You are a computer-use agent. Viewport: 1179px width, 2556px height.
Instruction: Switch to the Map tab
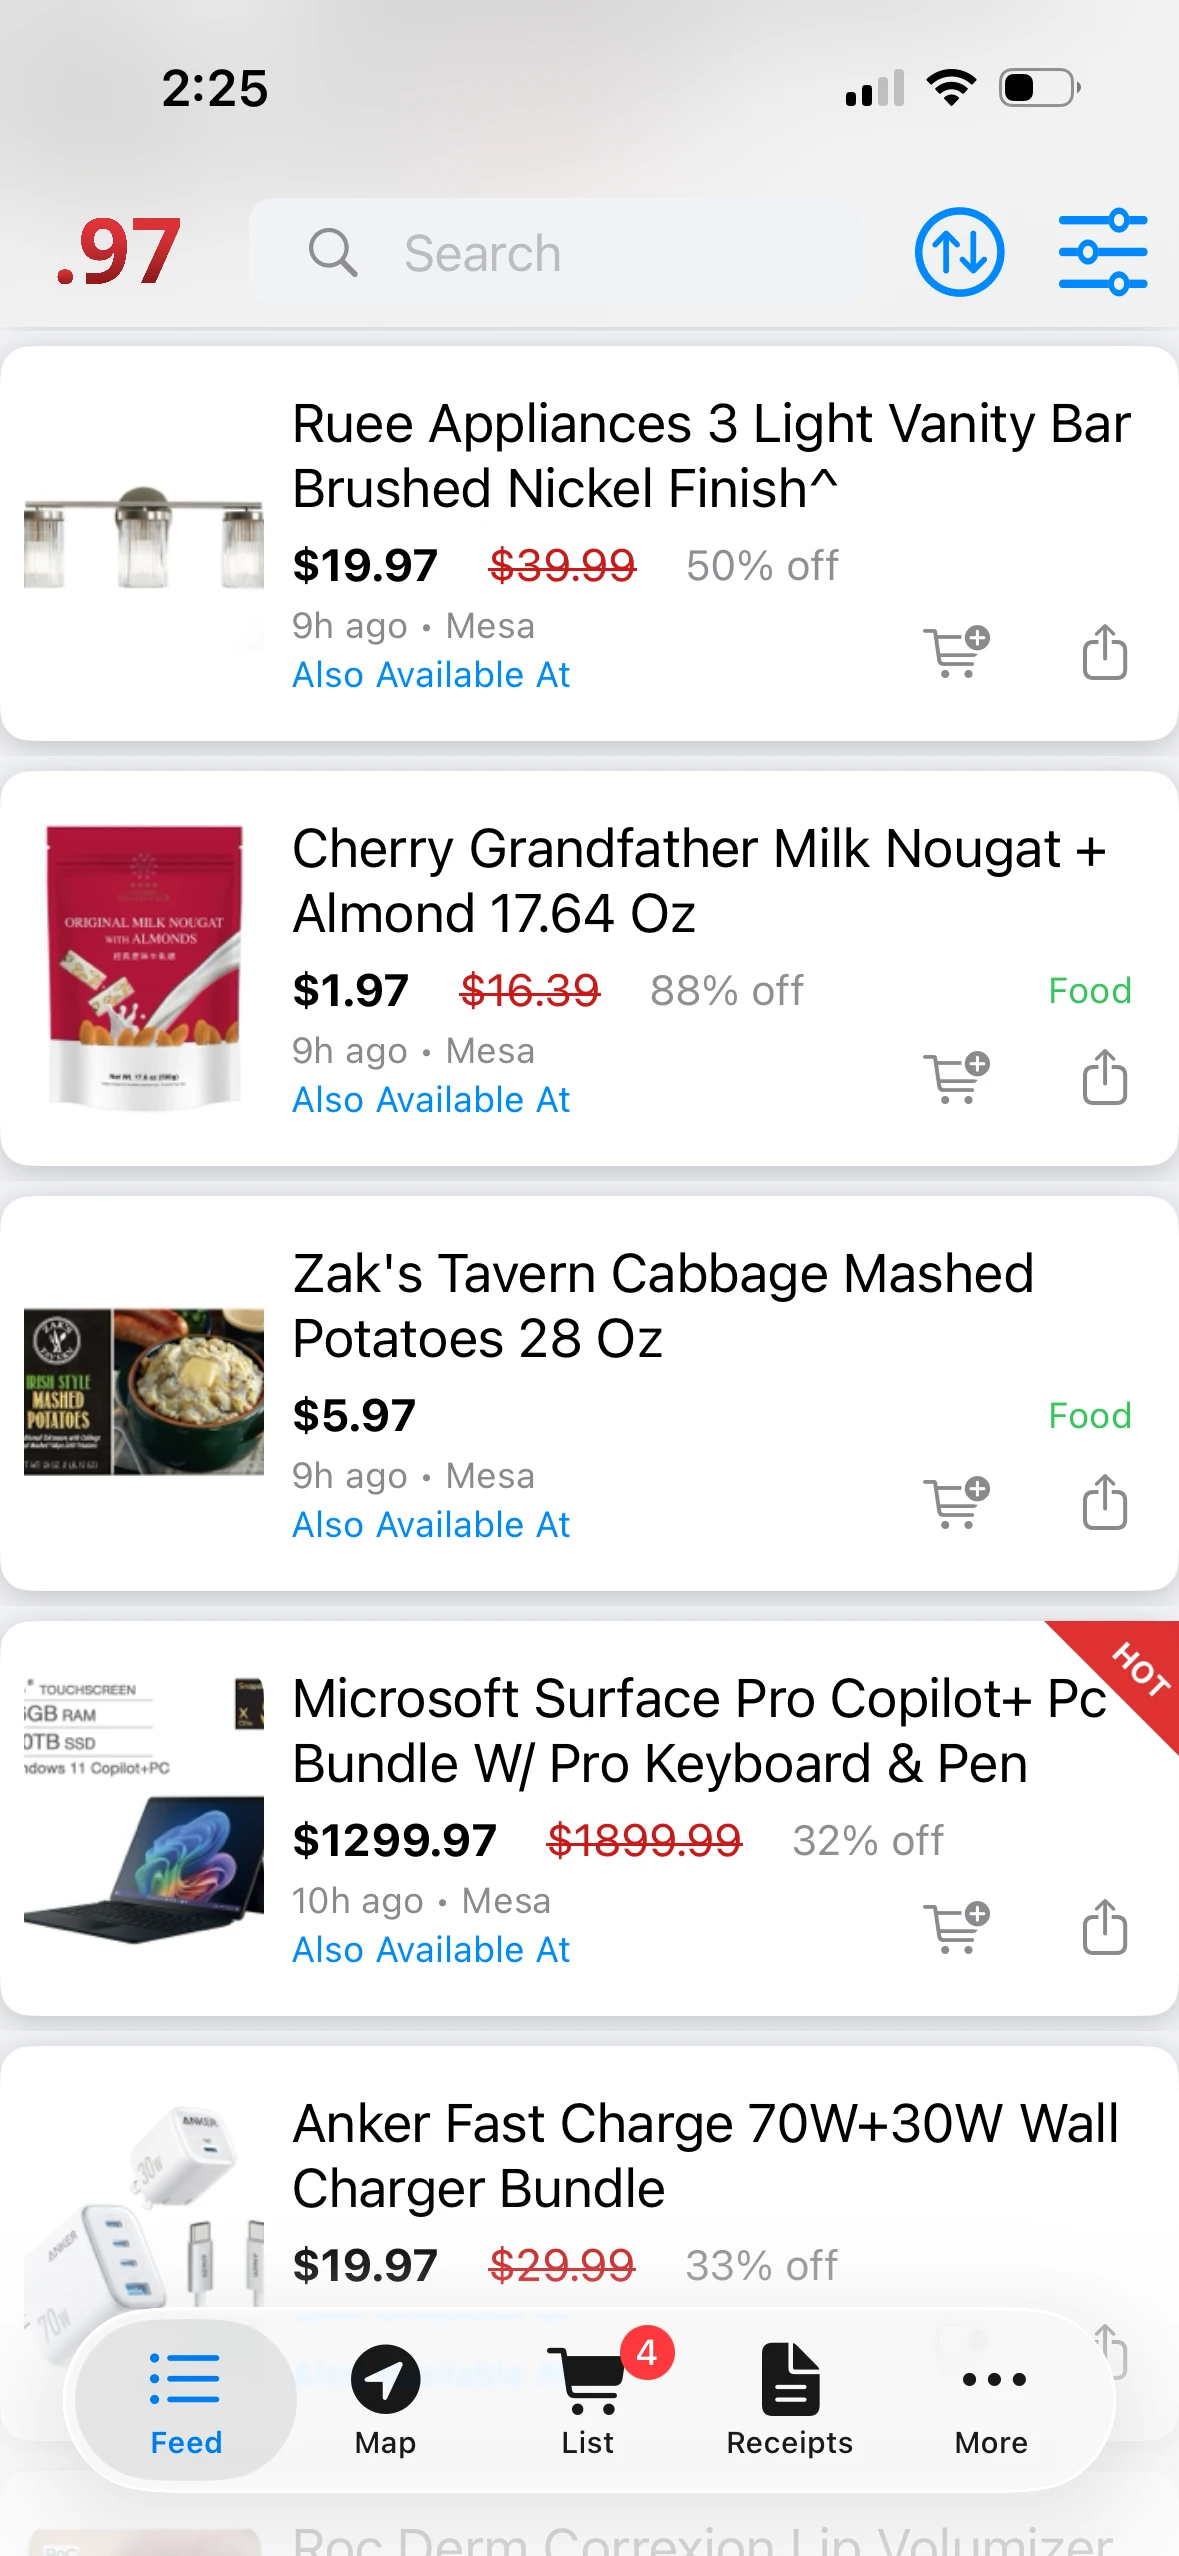coord(385,2399)
